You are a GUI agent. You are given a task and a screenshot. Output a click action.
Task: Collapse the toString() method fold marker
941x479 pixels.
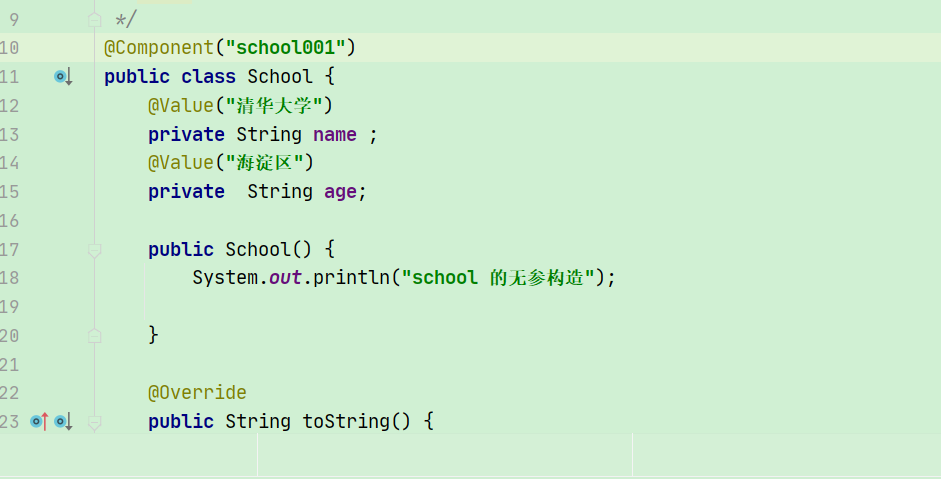(94, 423)
